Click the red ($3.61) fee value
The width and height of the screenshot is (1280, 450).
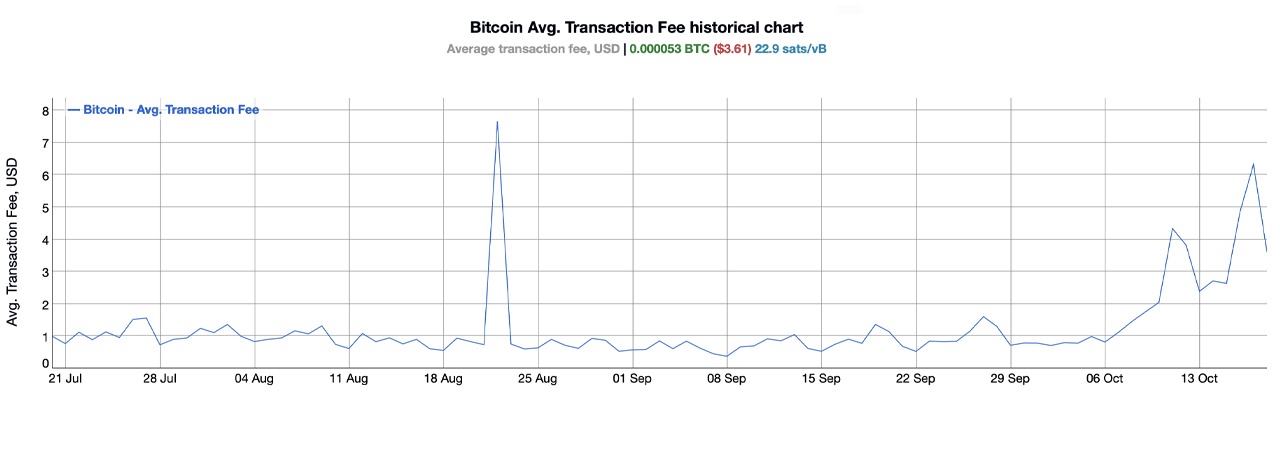click(x=731, y=48)
